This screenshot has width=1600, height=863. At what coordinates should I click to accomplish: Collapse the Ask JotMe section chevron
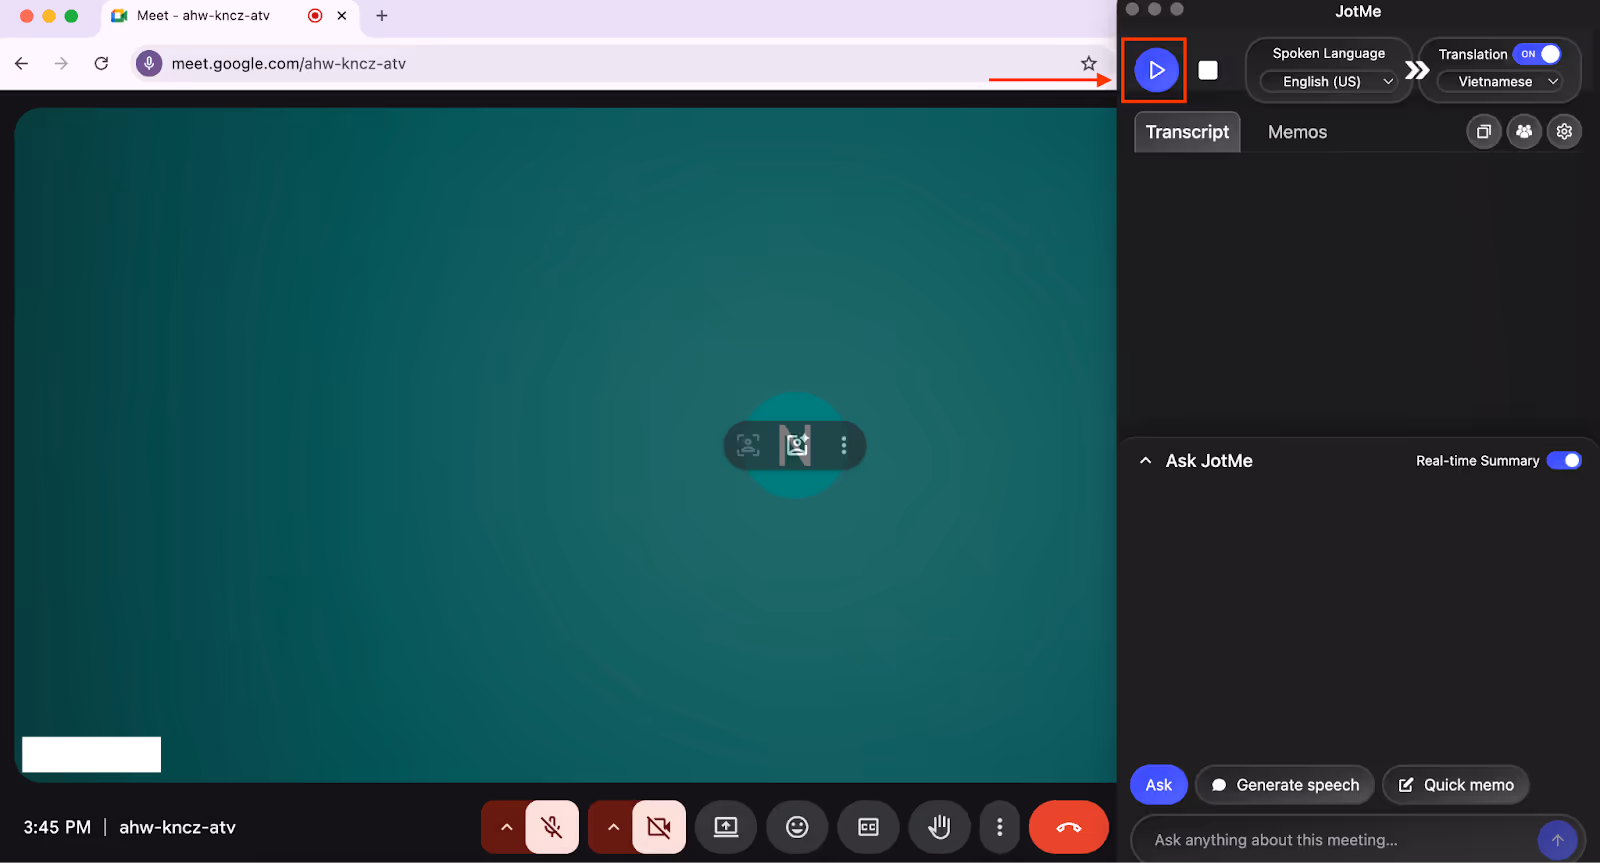tap(1146, 461)
